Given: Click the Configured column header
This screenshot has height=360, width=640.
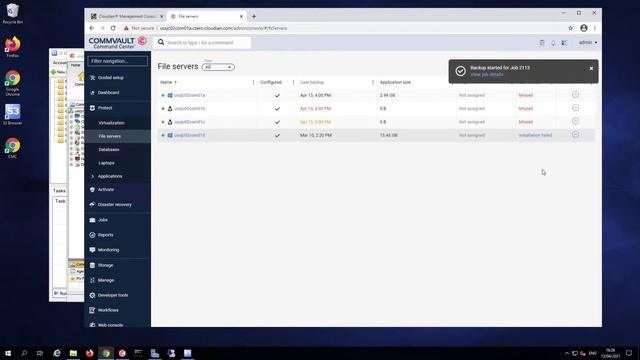Looking at the screenshot, I should (x=271, y=82).
